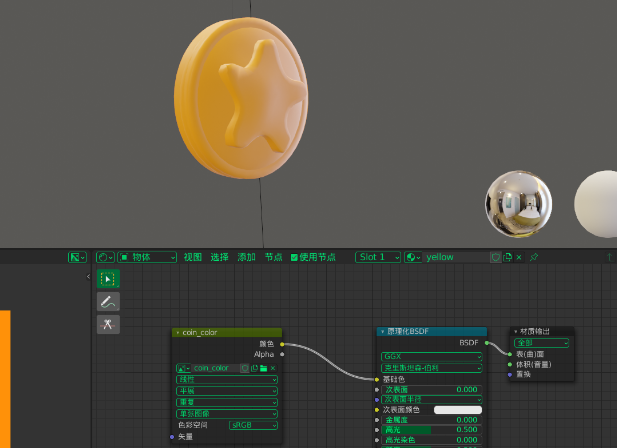Expand the hidden sidebar with the small arrow
This screenshot has height=448, width=617.
88,277
